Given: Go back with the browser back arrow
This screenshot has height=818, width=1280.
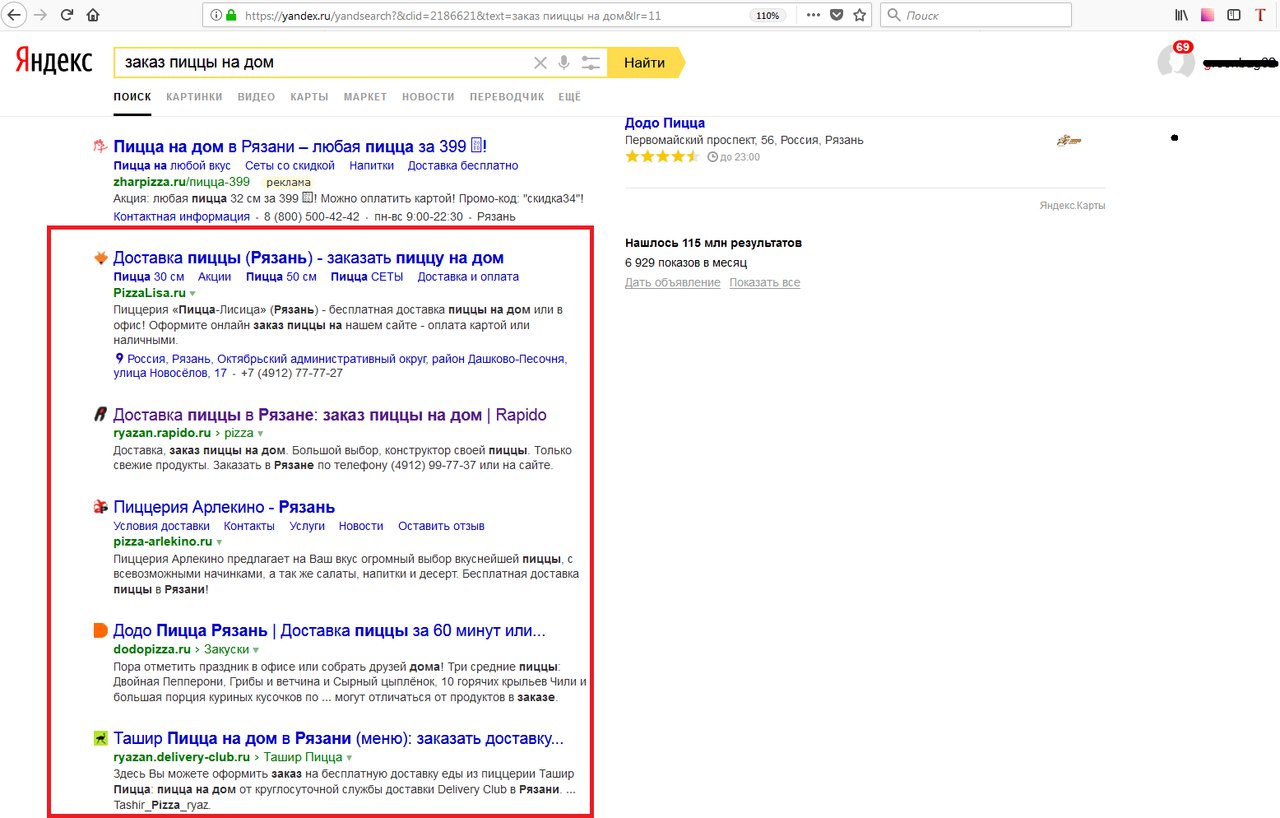Looking at the screenshot, I should click(13, 15).
